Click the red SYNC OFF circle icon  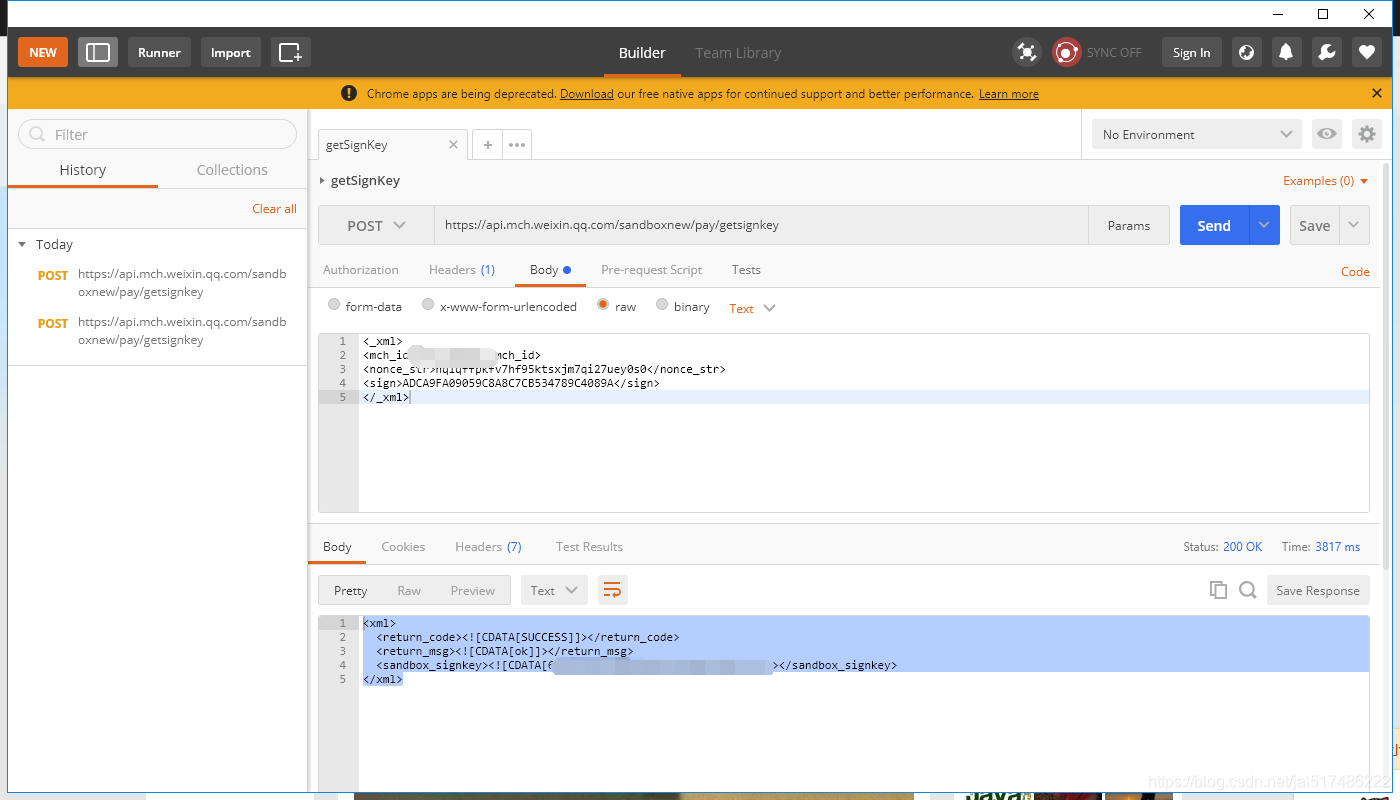(x=1067, y=52)
